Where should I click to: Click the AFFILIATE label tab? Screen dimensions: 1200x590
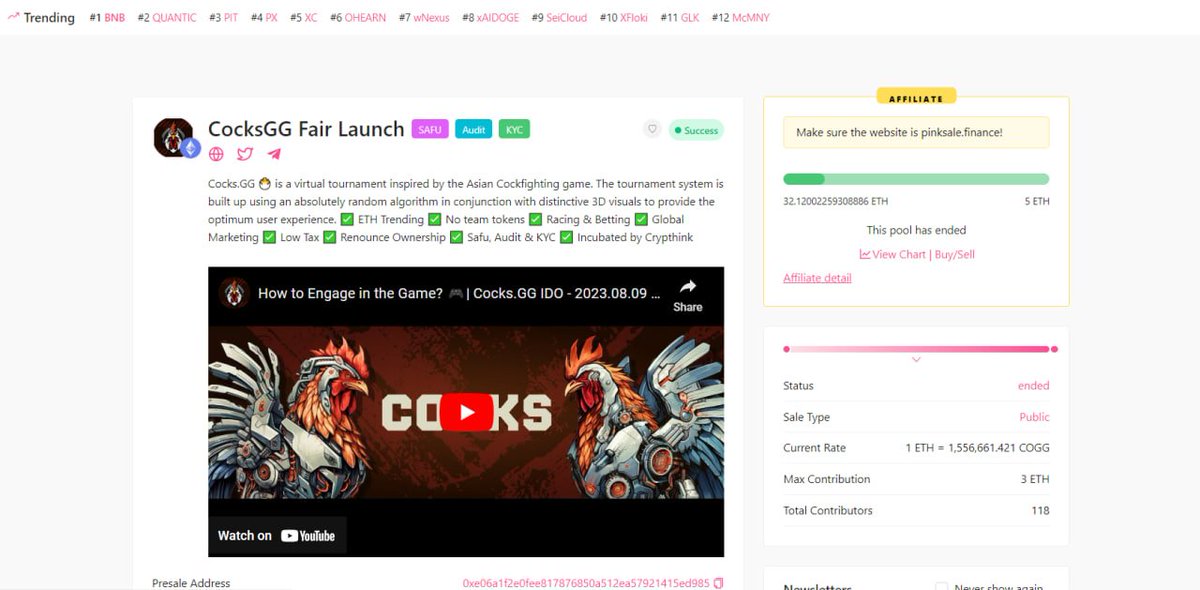point(916,98)
